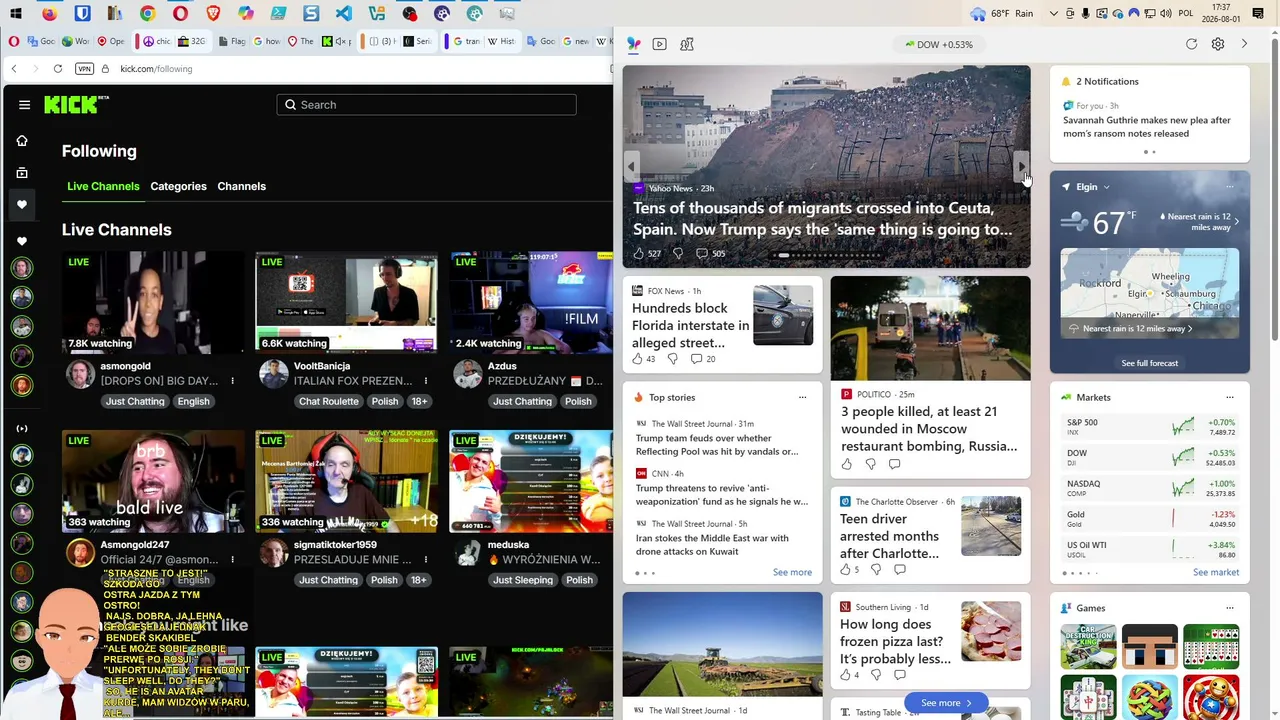The height and width of the screenshot is (720, 1280).
Task: Open the weather card options menu
Action: click(x=1230, y=187)
